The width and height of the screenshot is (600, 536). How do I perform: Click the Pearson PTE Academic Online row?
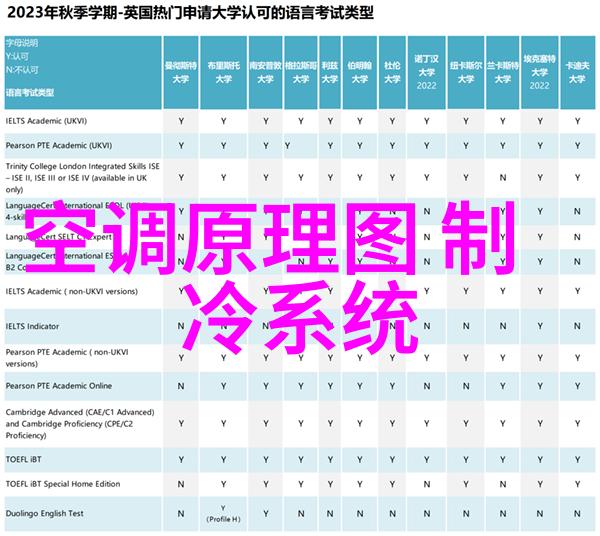(58, 386)
